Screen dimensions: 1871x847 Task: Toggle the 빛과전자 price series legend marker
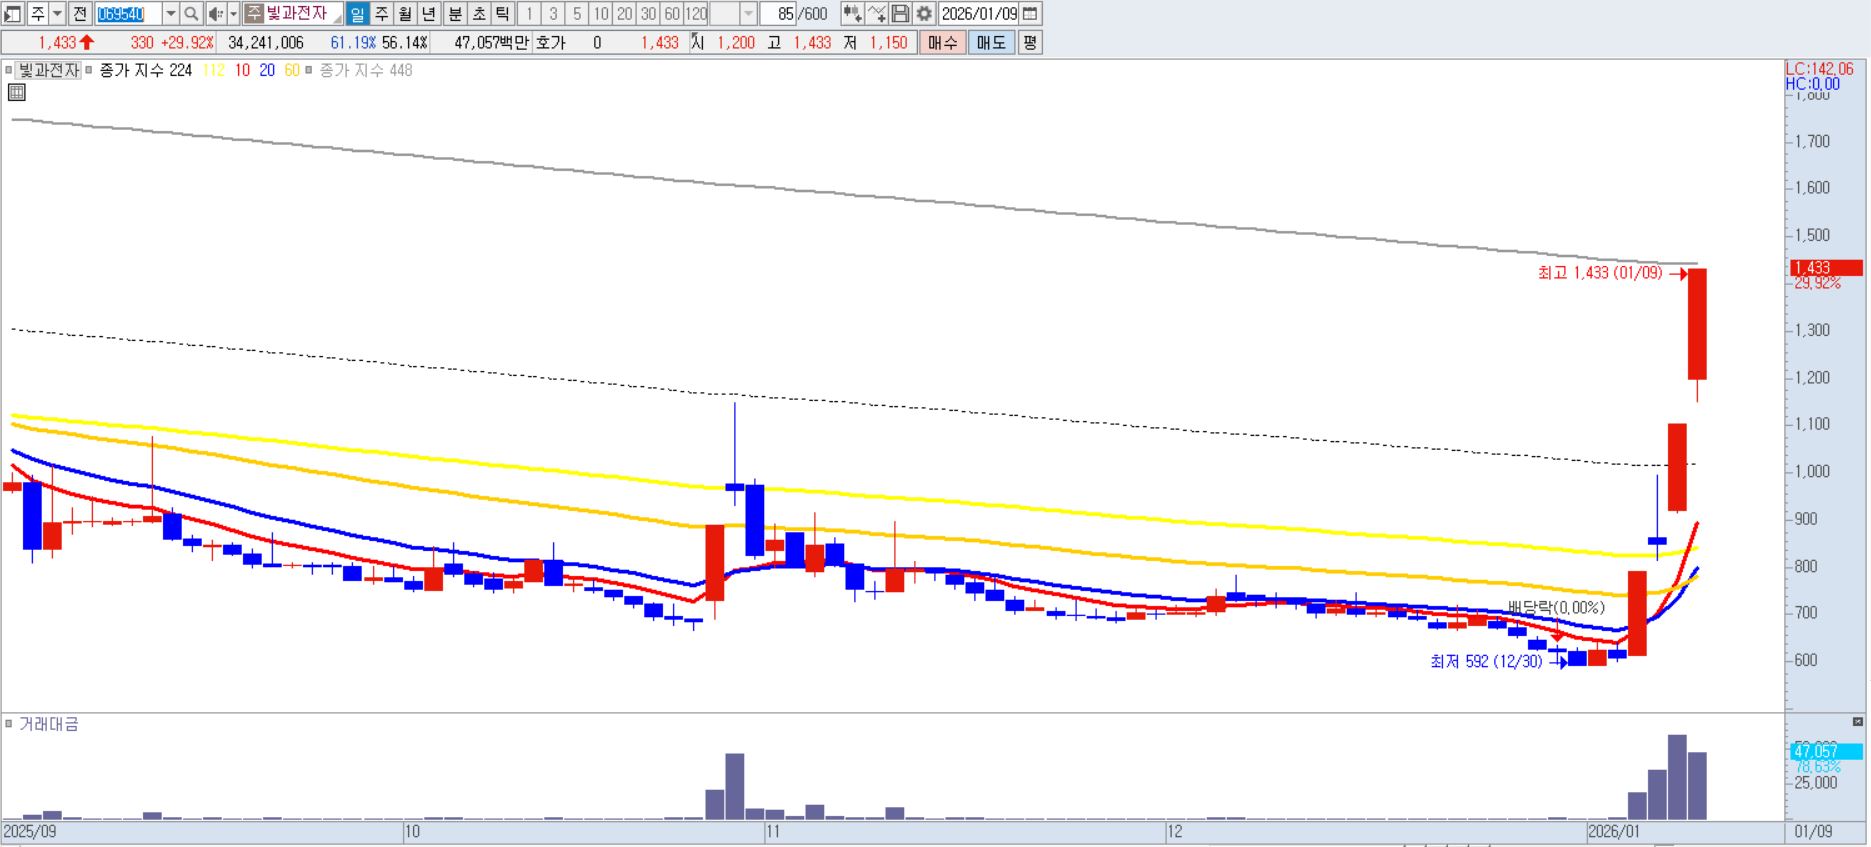[9, 71]
